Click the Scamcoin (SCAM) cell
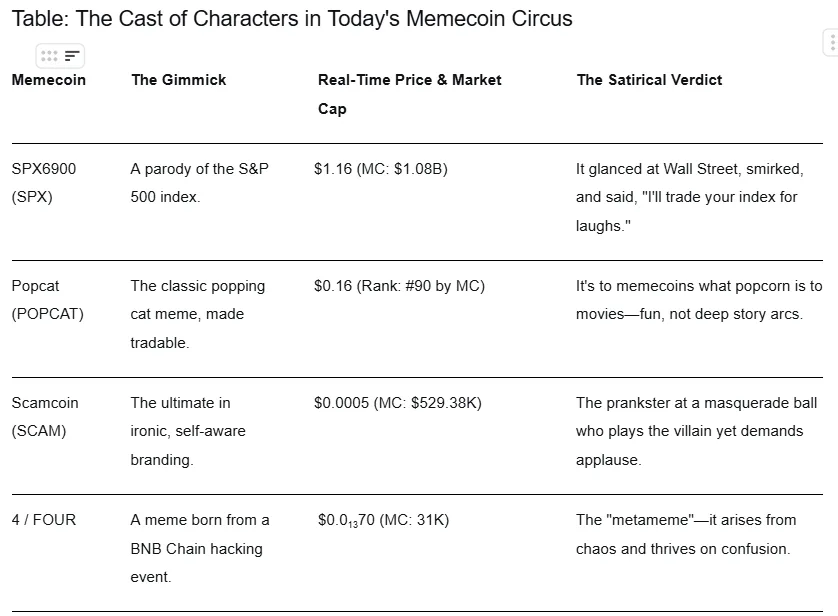 [45, 417]
